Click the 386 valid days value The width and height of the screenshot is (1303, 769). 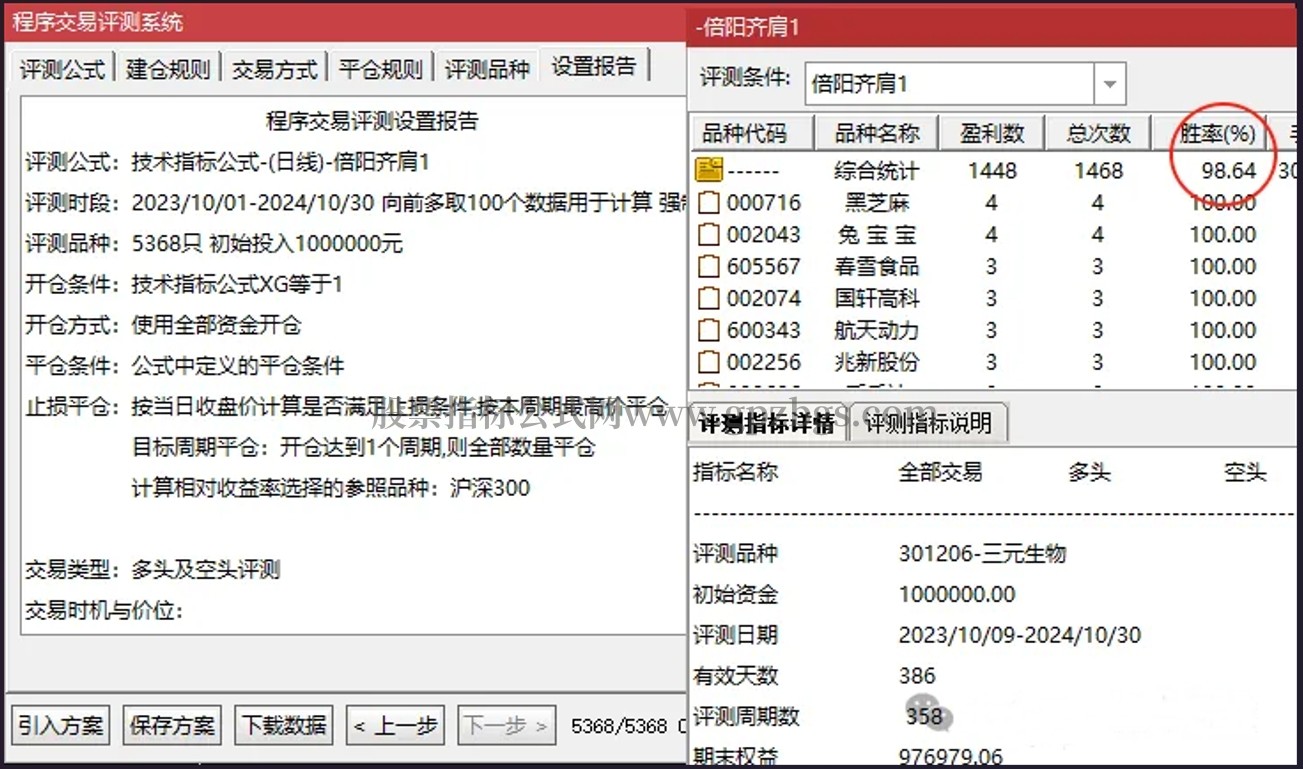(917, 677)
